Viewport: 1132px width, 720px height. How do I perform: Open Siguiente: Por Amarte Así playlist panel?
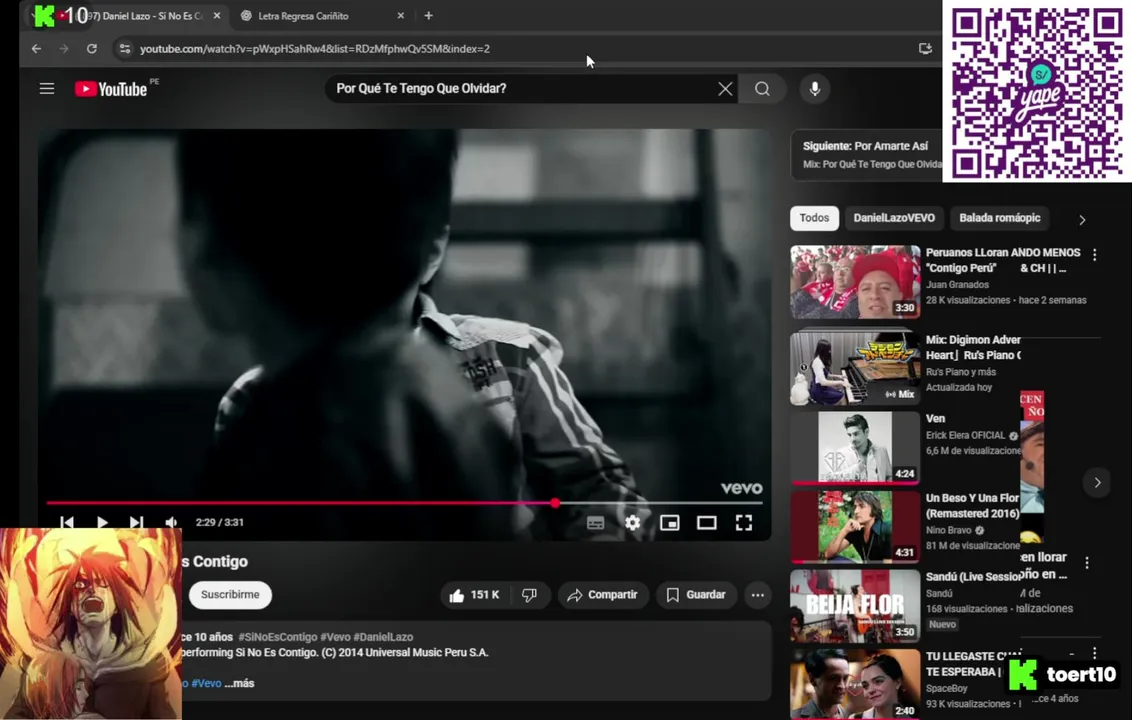coord(866,155)
